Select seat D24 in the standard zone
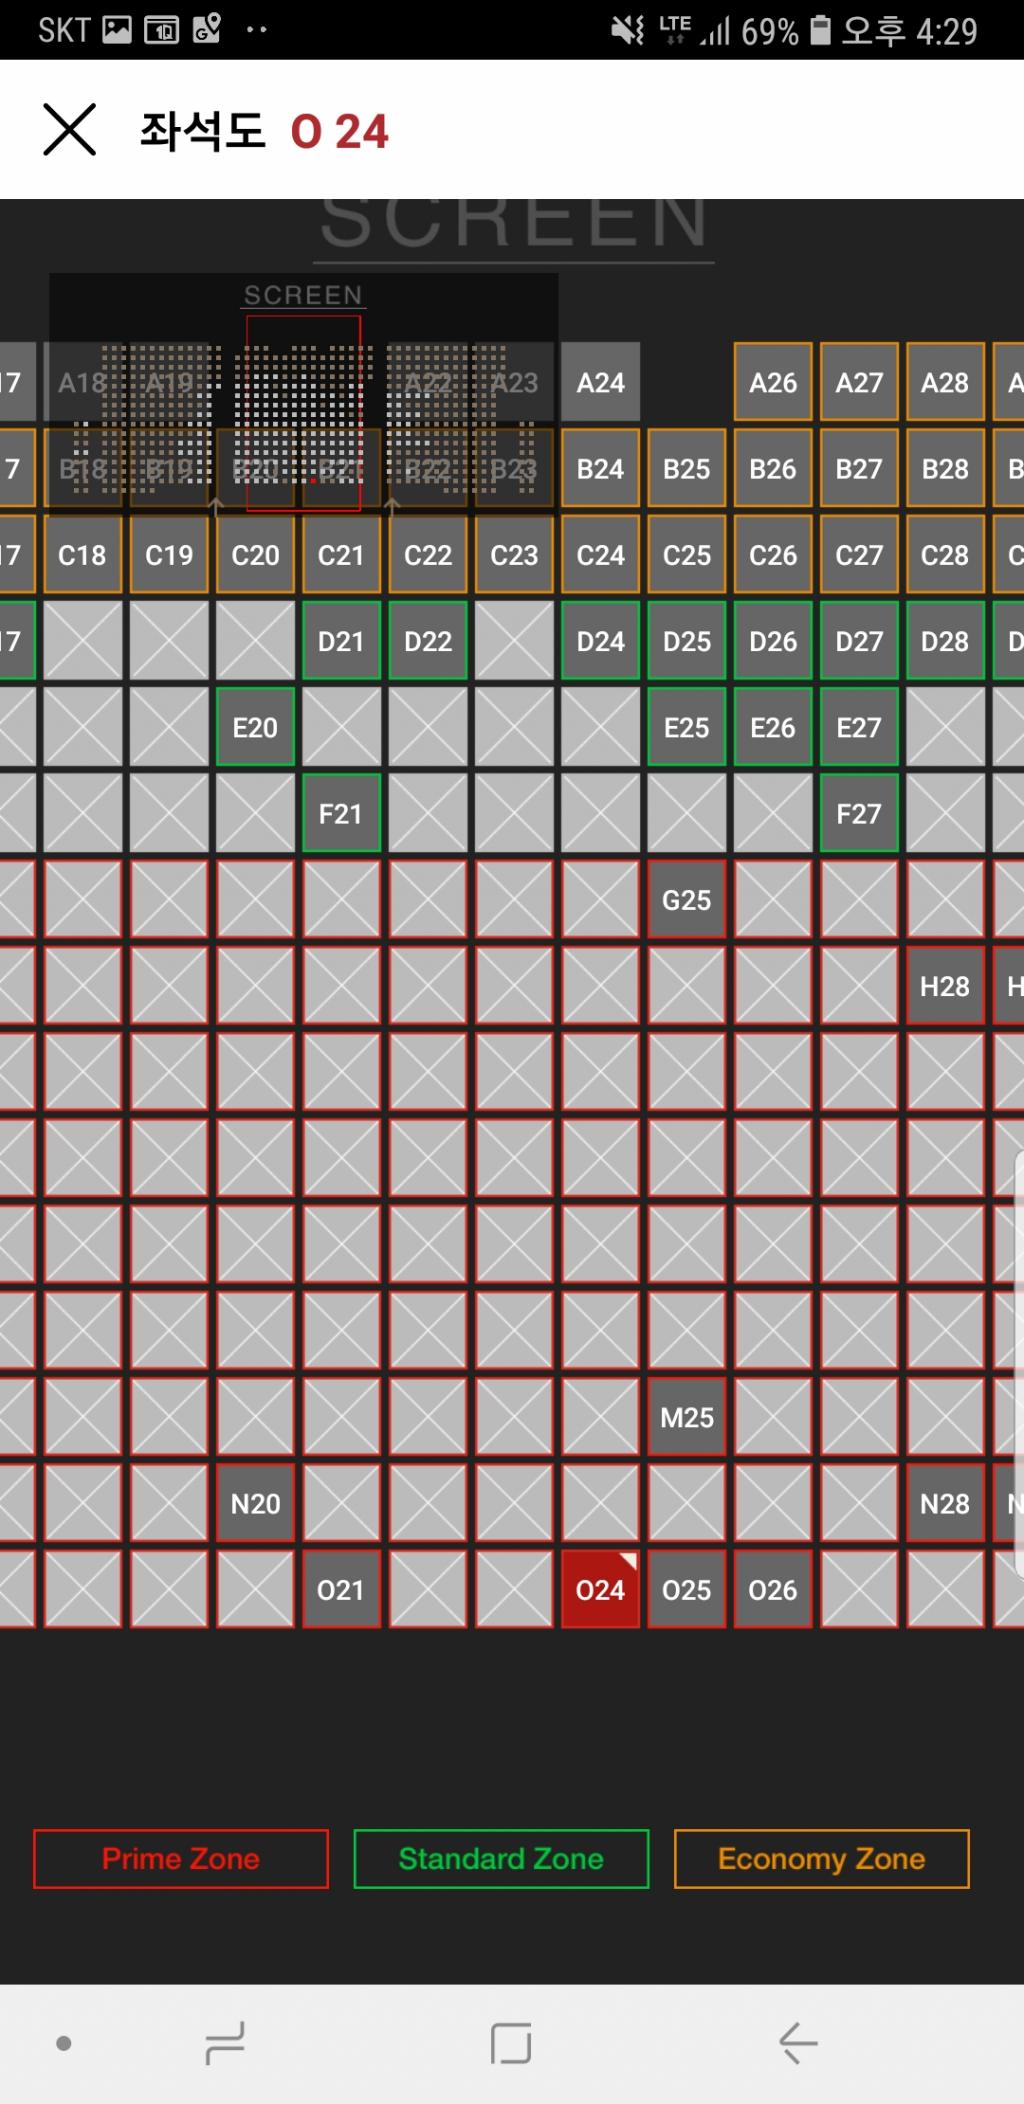The width and height of the screenshot is (1024, 2104). point(600,641)
